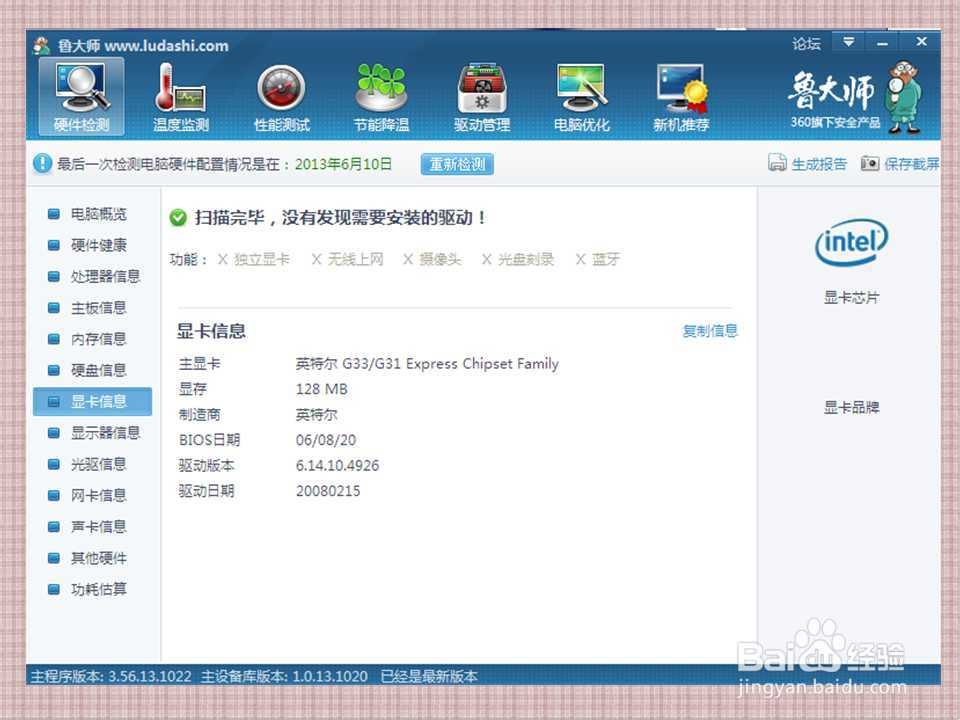The height and width of the screenshot is (720, 960).
Task: Select 光驱信息 in the sidebar
Action: pos(92,464)
